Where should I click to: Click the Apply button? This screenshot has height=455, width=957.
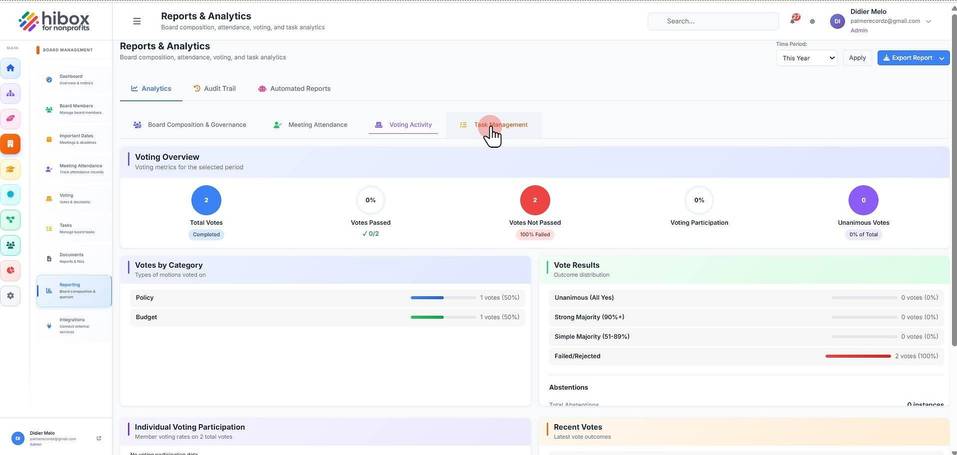pyautogui.click(x=857, y=58)
